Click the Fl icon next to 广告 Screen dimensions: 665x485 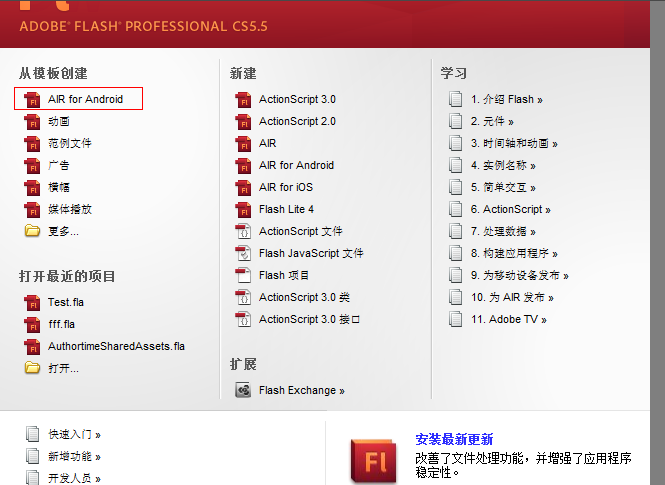(x=32, y=165)
